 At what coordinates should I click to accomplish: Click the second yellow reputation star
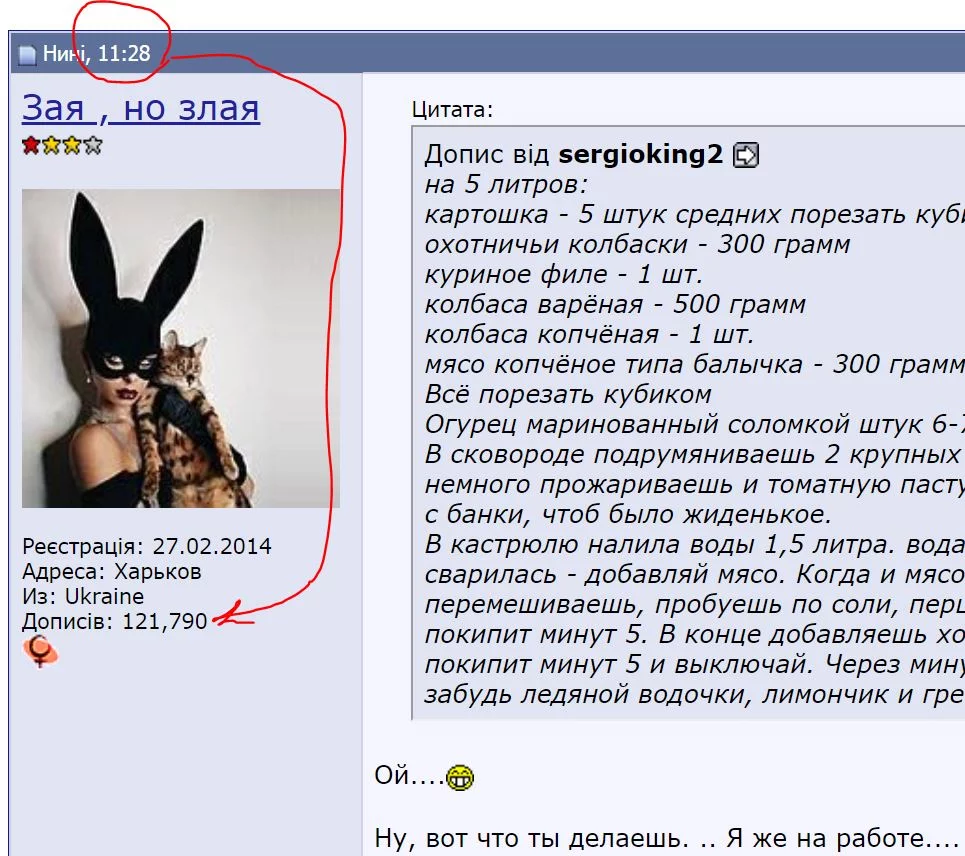72,146
